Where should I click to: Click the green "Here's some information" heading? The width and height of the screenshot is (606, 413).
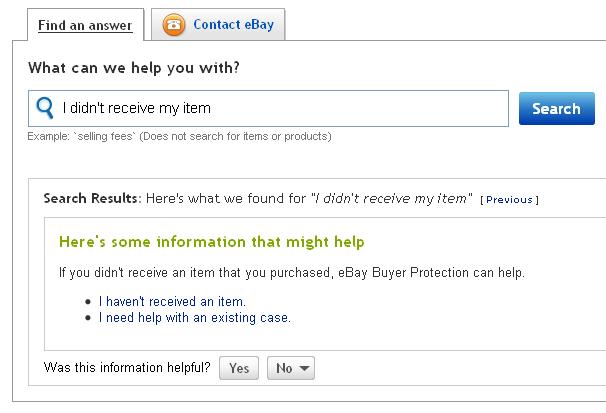[211, 242]
